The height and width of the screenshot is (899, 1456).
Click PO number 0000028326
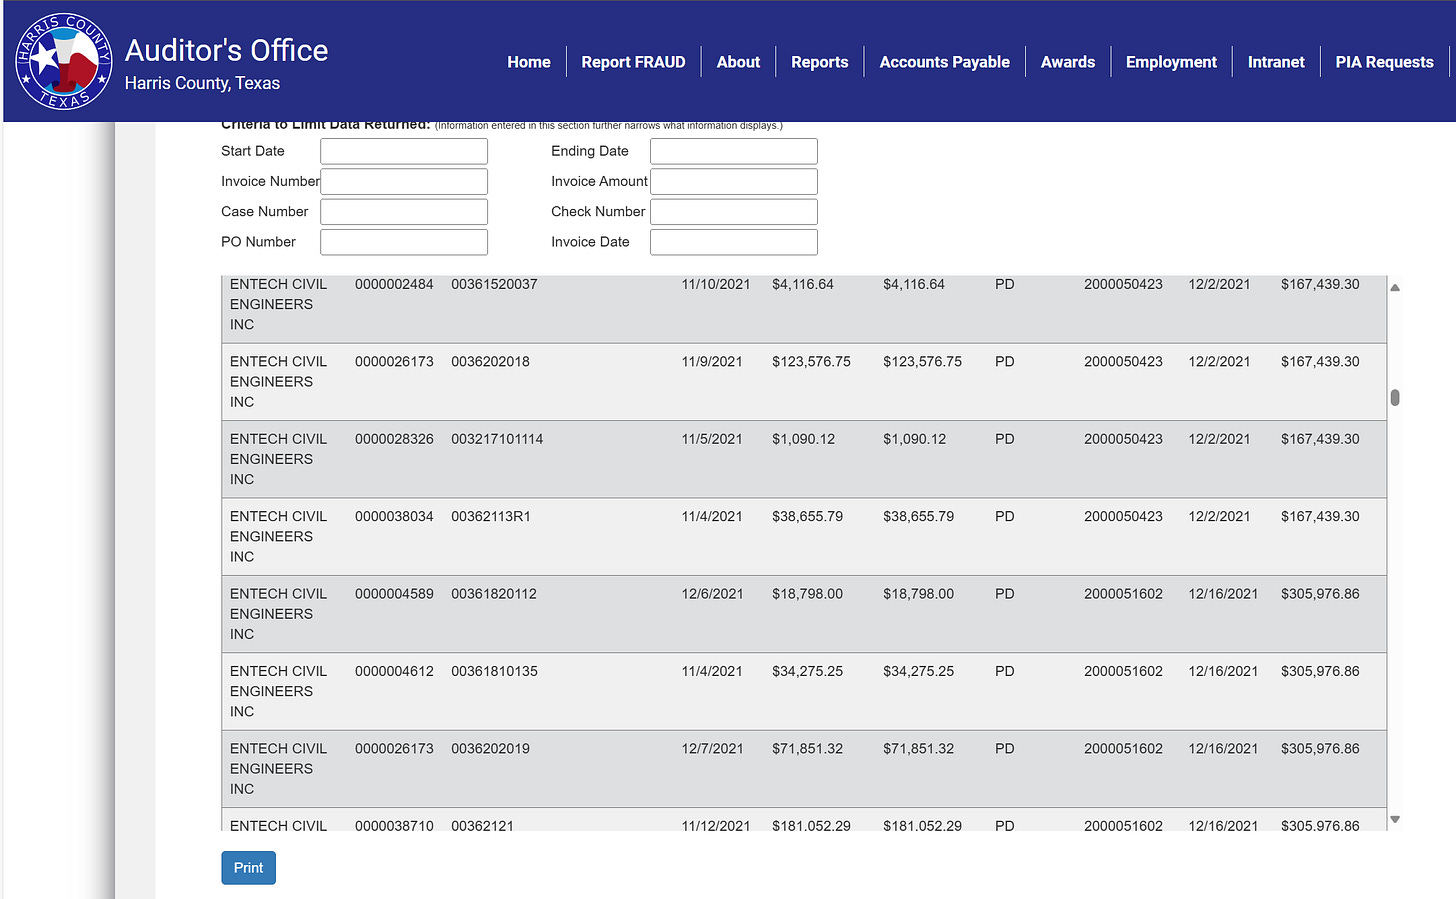pyautogui.click(x=394, y=439)
